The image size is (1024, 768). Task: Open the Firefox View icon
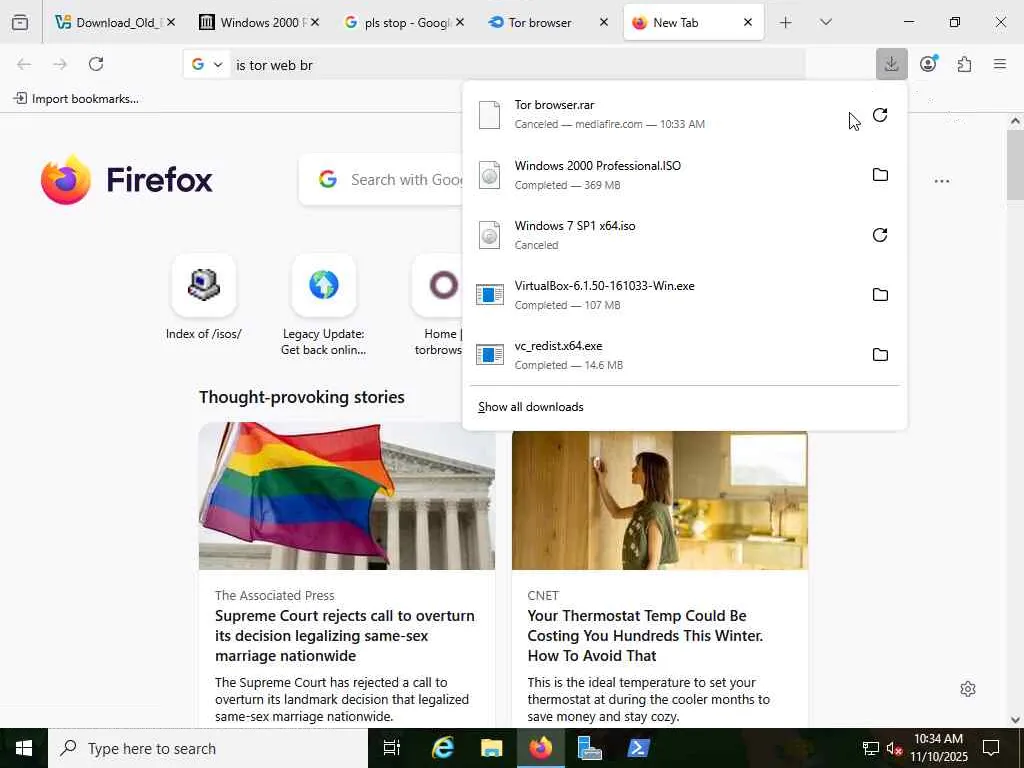(20, 22)
